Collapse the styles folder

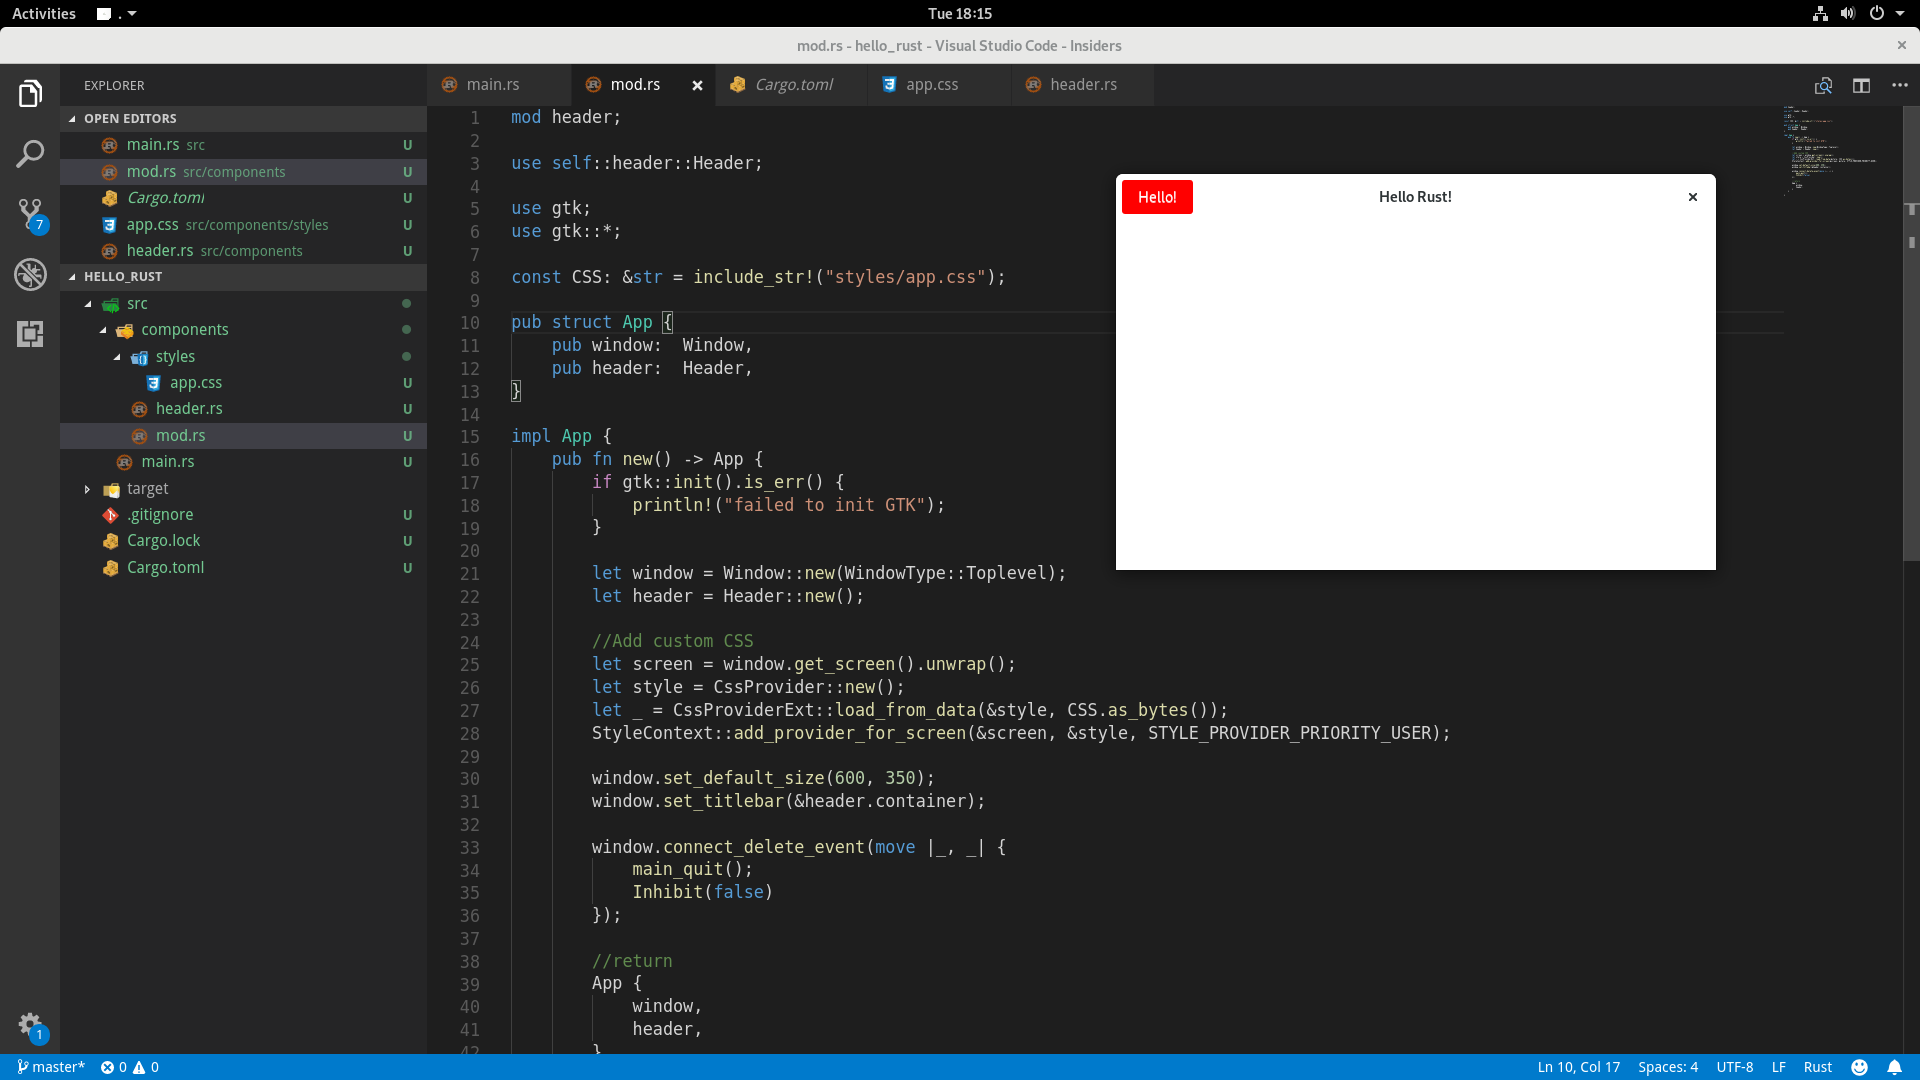(x=117, y=357)
